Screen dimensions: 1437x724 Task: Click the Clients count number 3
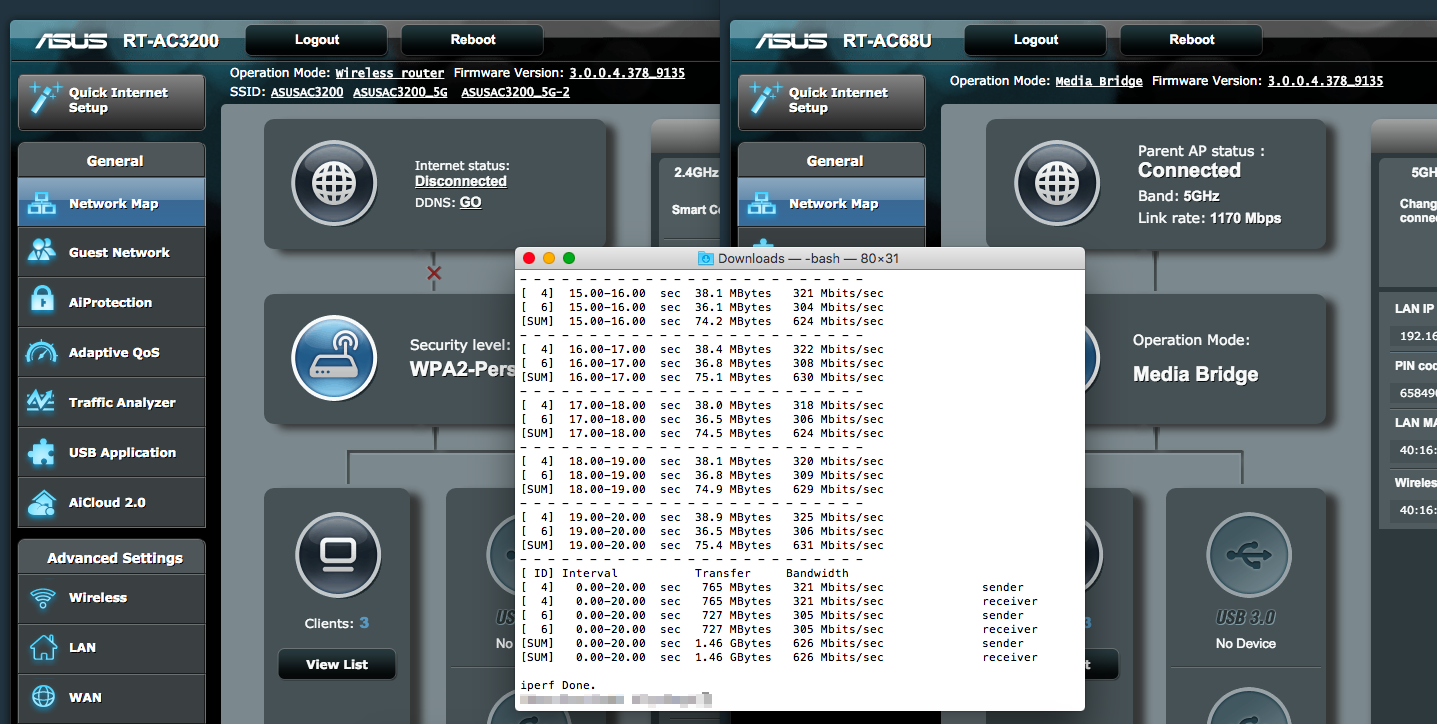364,623
